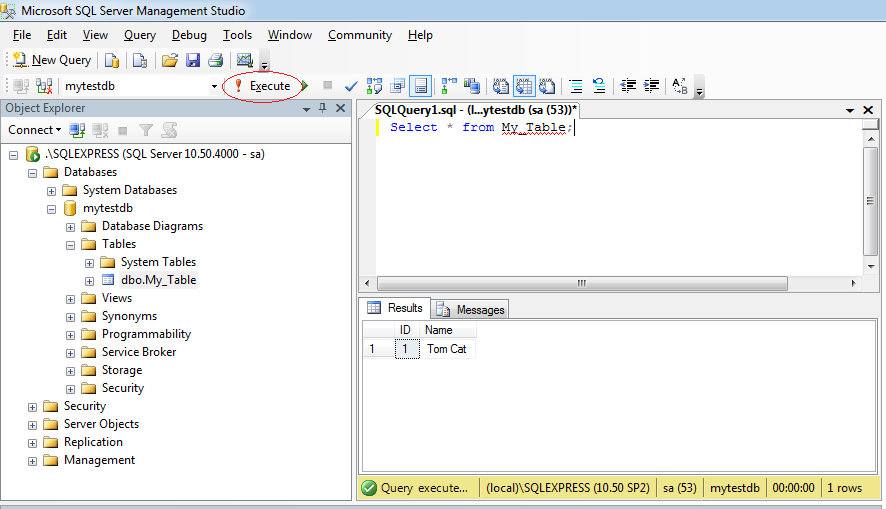Click Comment out selected lines icon
Screen dimensions: 886x509
(576, 86)
